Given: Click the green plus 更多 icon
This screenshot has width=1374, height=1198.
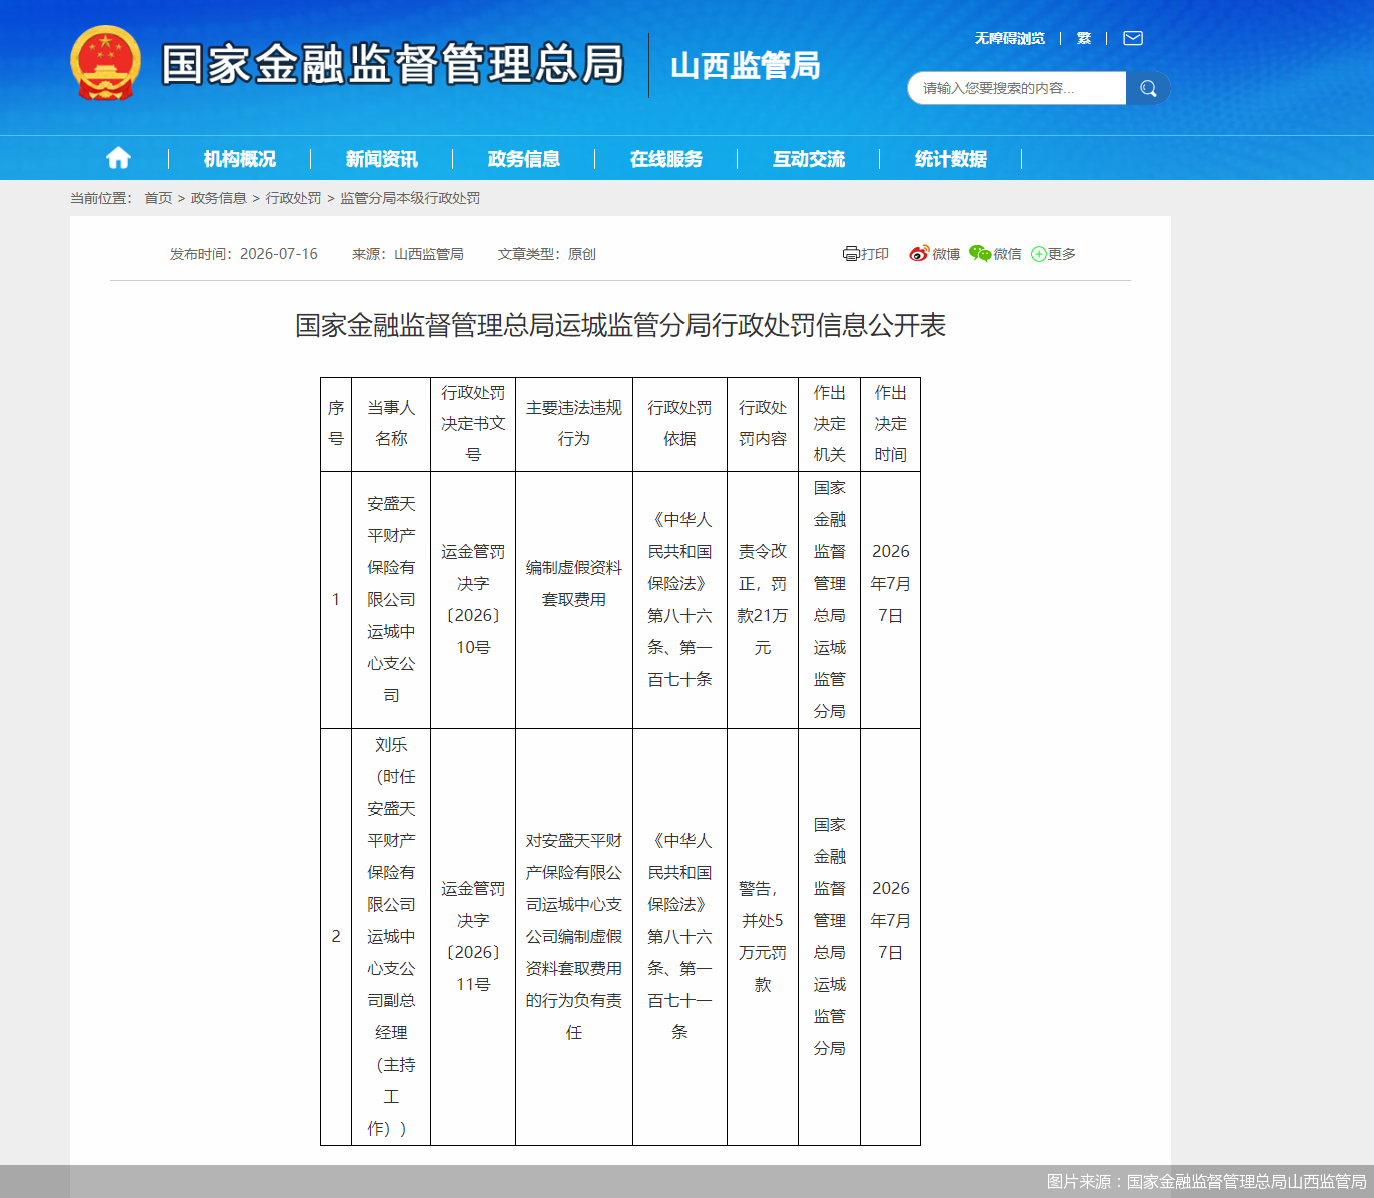Looking at the screenshot, I should click(x=1038, y=254).
